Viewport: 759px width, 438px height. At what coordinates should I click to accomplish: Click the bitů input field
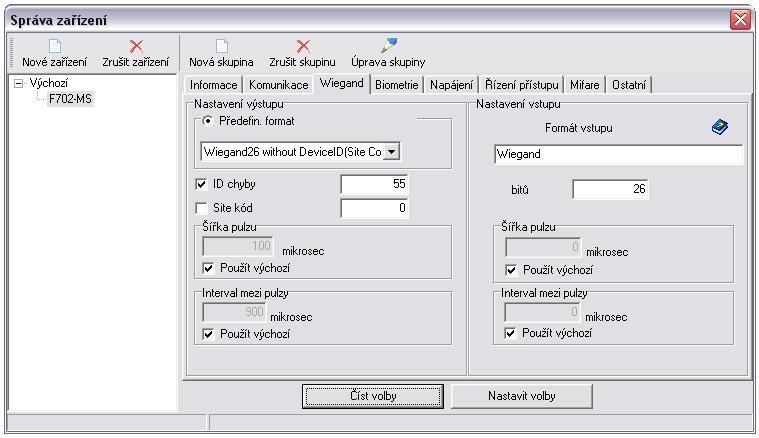coord(609,189)
